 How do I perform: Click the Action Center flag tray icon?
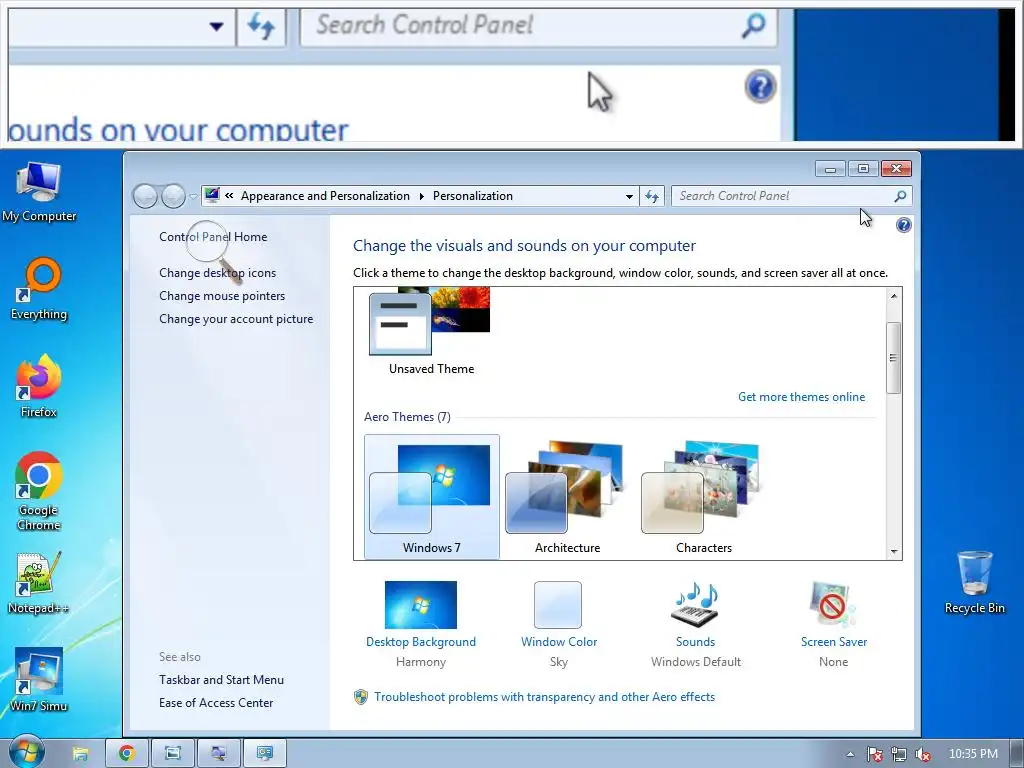pos(874,754)
